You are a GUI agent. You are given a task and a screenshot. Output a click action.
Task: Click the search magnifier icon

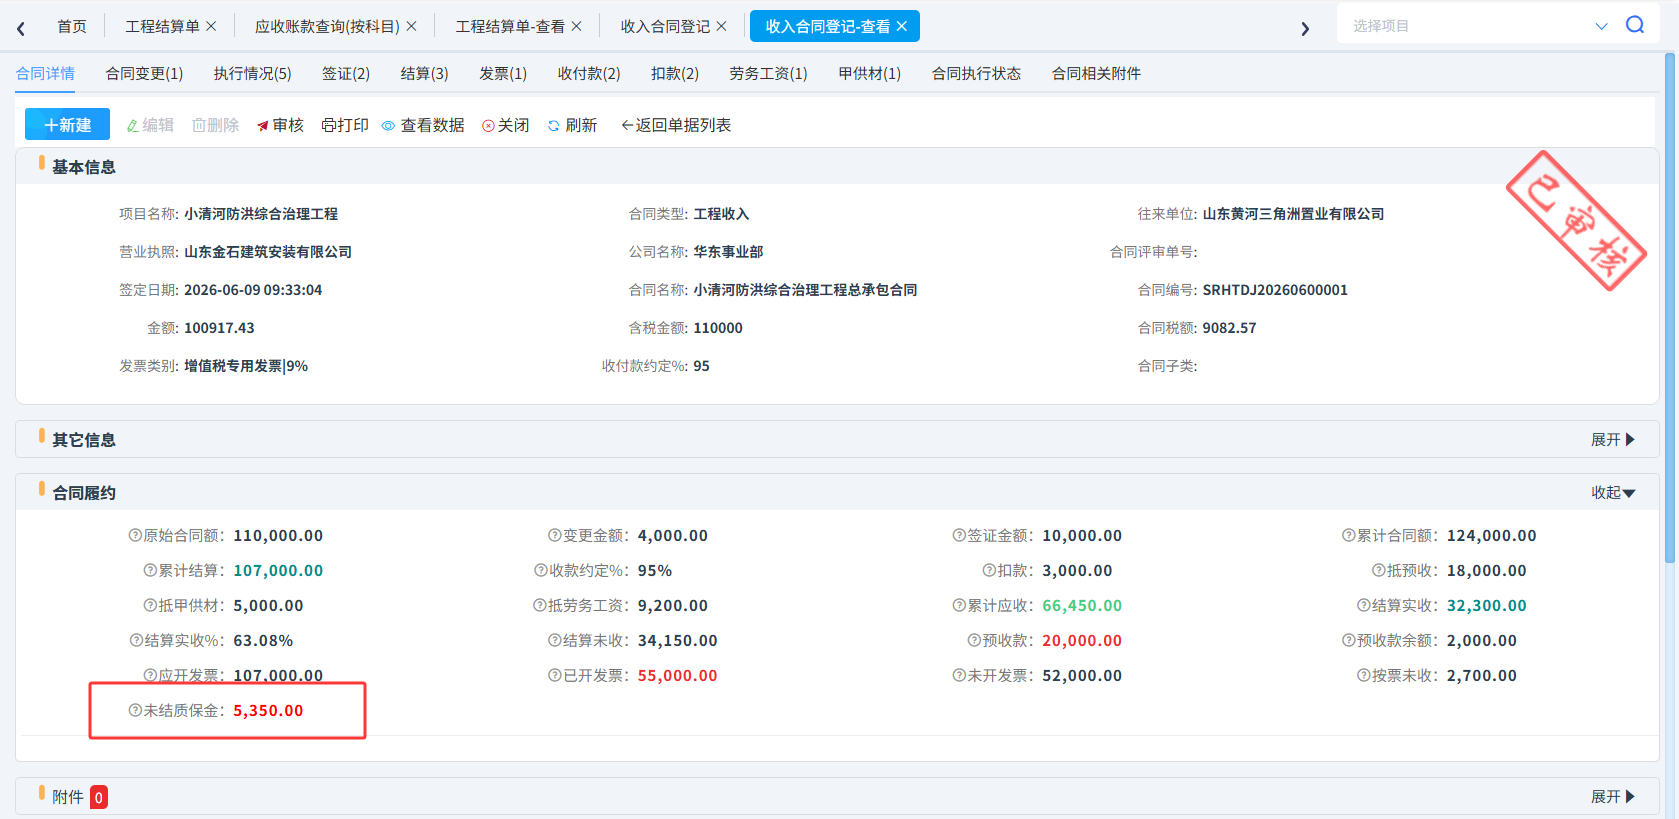pyautogui.click(x=1635, y=25)
